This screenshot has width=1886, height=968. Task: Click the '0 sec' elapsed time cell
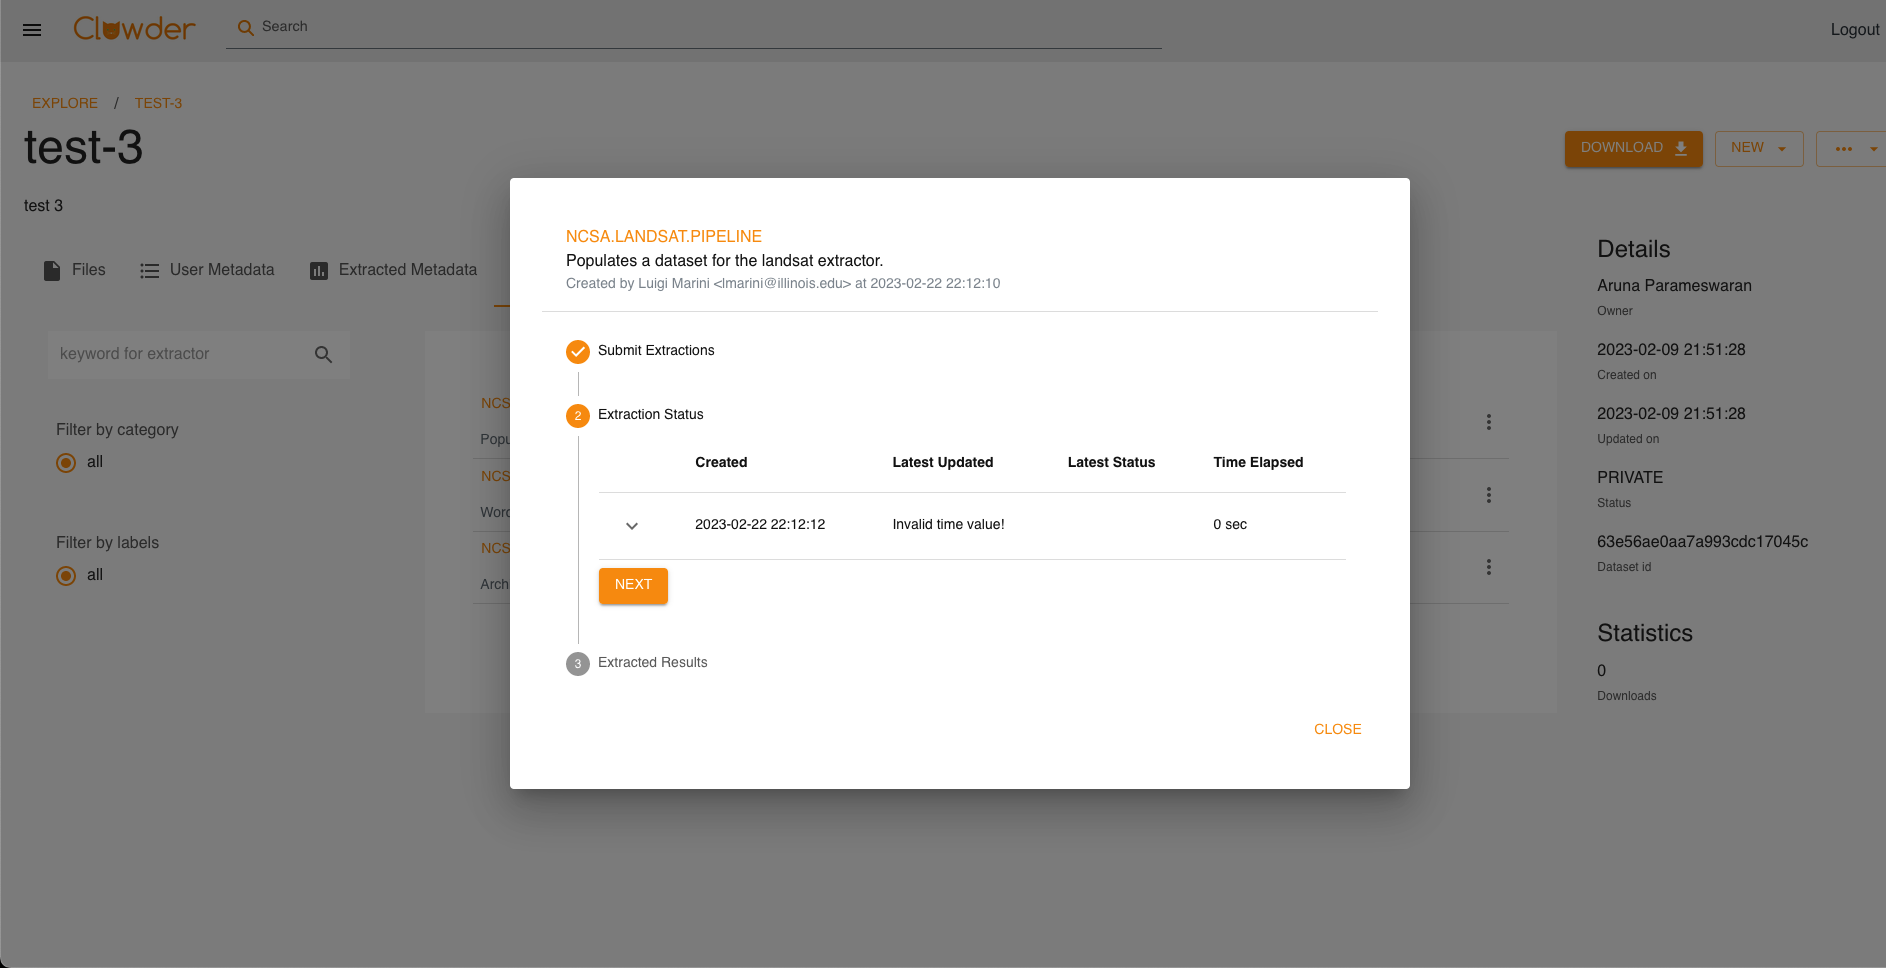pyautogui.click(x=1230, y=524)
